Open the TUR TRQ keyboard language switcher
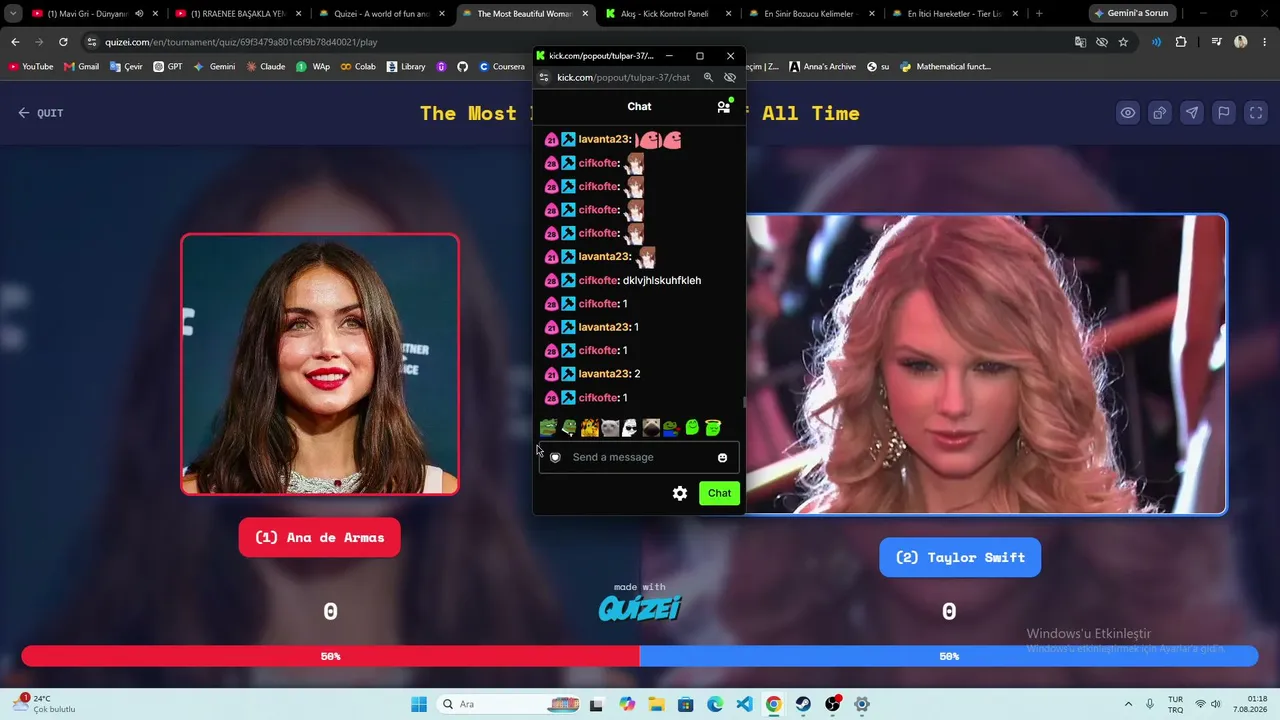Image resolution: width=1280 pixels, height=720 pixels. click(x=1176, y=704)
